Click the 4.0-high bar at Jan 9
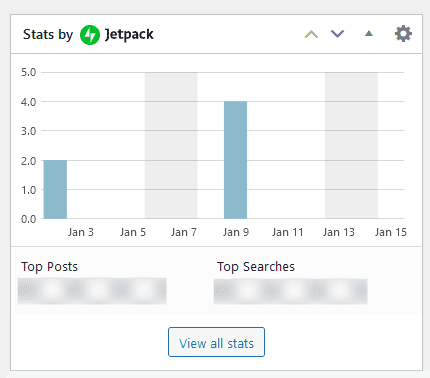Viewport: 430px width, 378px height. [x=235, y=160]
